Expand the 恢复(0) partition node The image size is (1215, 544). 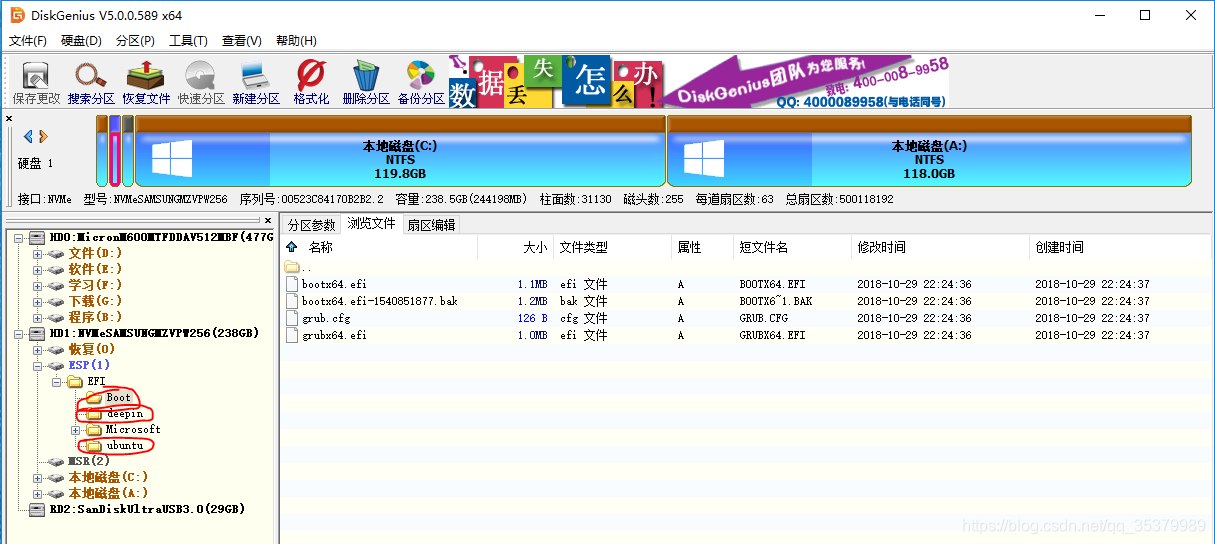tap(38, 350)
